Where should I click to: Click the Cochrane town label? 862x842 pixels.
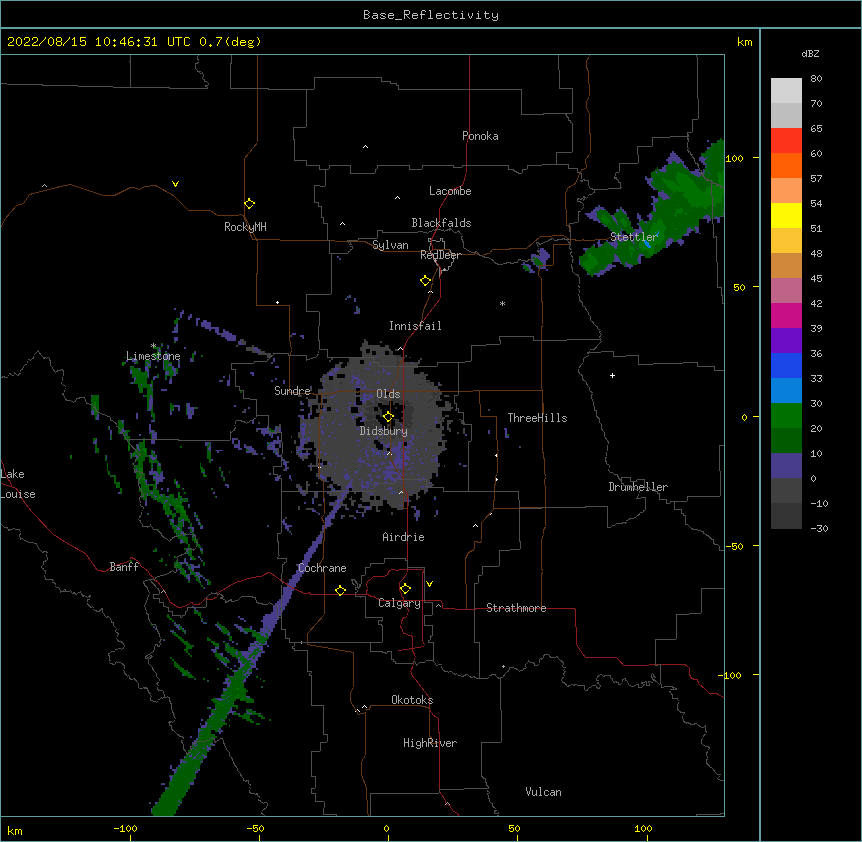[x=322, y=568]
